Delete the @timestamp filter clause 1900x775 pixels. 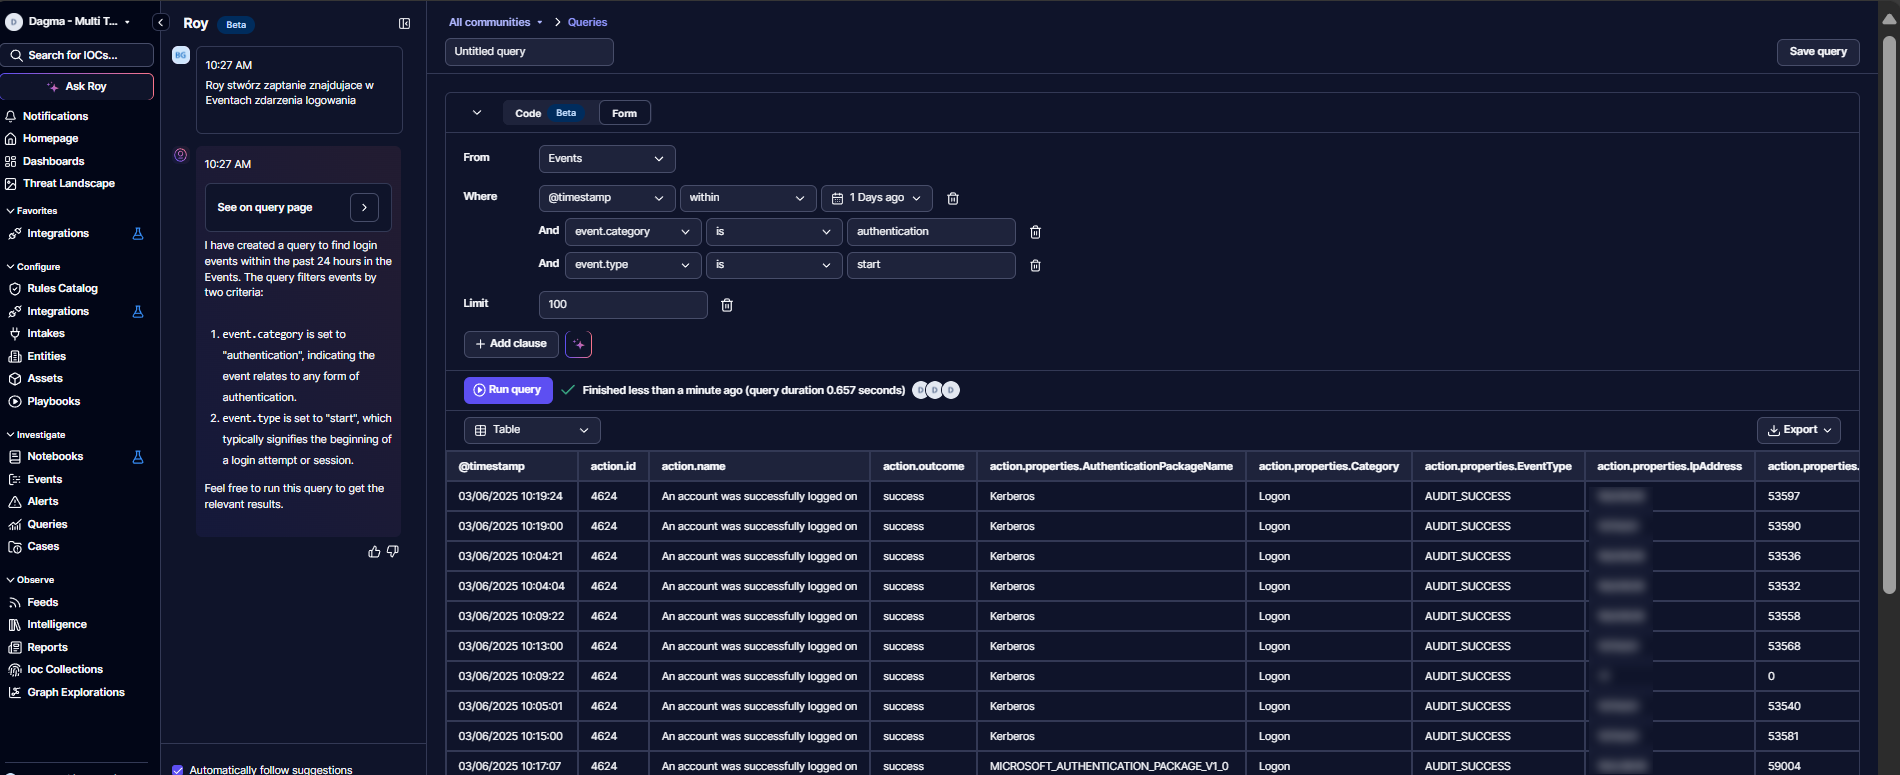pos(953,199)
